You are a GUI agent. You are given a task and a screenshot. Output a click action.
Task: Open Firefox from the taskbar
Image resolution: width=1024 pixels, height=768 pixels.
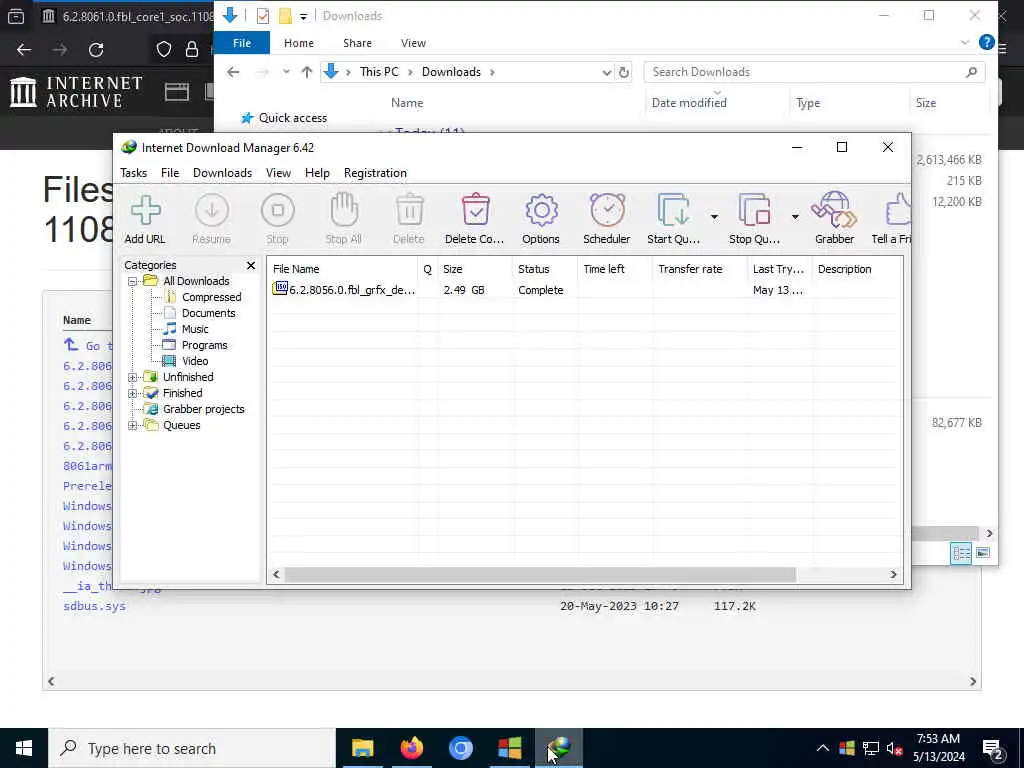(411, 748)
